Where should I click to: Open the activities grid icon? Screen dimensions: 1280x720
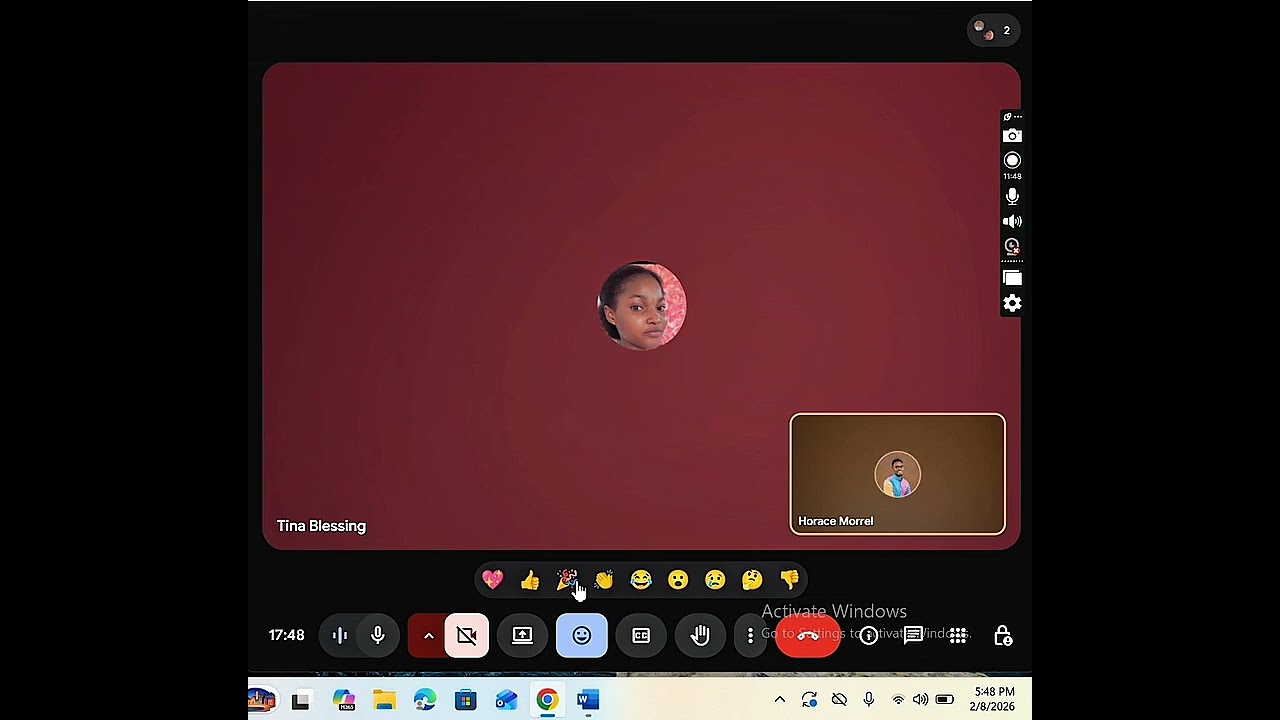[x=958, y=635]
